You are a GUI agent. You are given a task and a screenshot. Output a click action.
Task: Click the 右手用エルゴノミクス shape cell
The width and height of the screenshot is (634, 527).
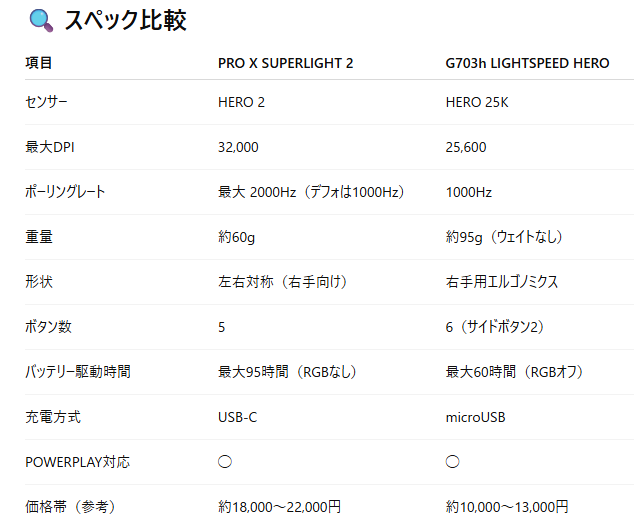(502, 282)
